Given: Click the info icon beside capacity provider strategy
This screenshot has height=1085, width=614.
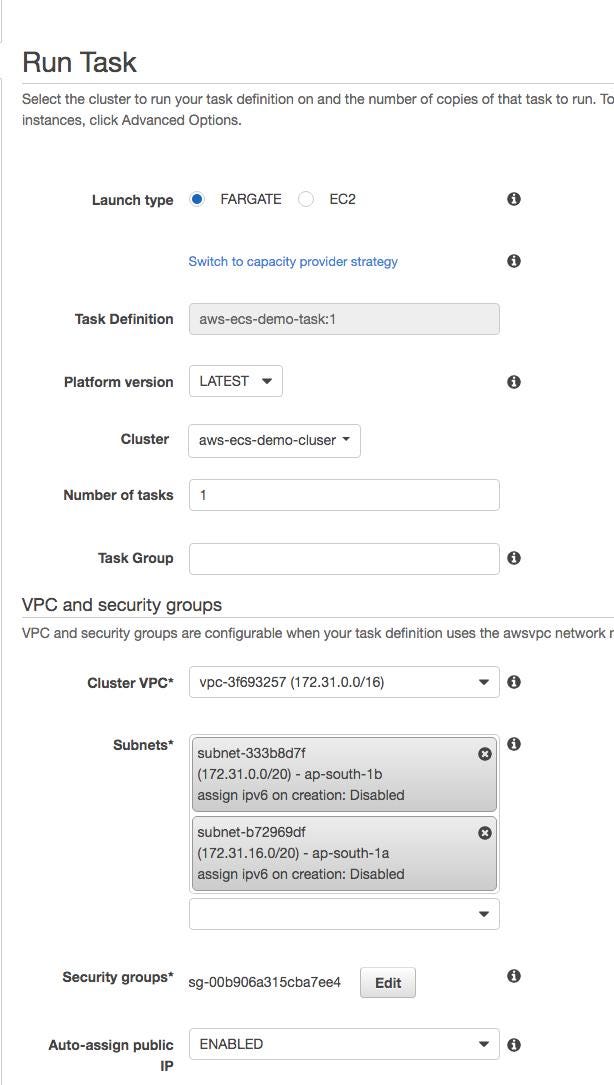Looking at the screenshot, I should click(x=513, y=260).
